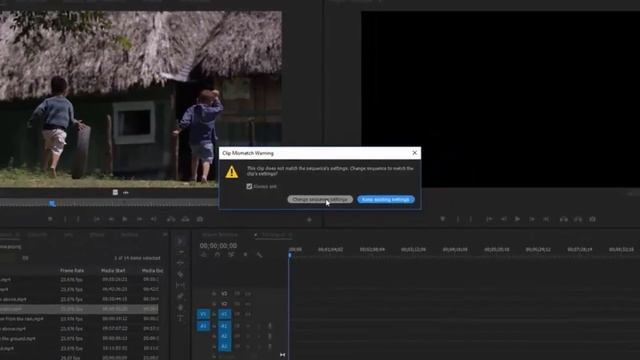Click the timeline playhead marker
This screenshot has width=640, height=360.
tap(290, 255)
